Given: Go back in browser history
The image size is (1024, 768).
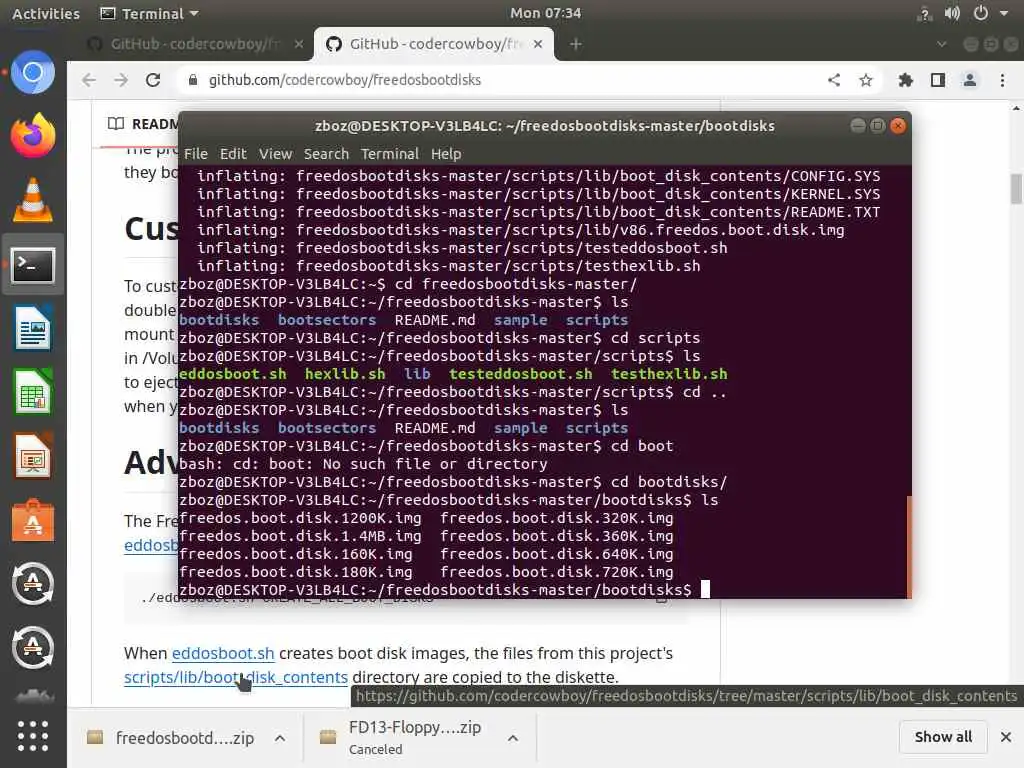Looking at the screenshot, I should [89, 80].
